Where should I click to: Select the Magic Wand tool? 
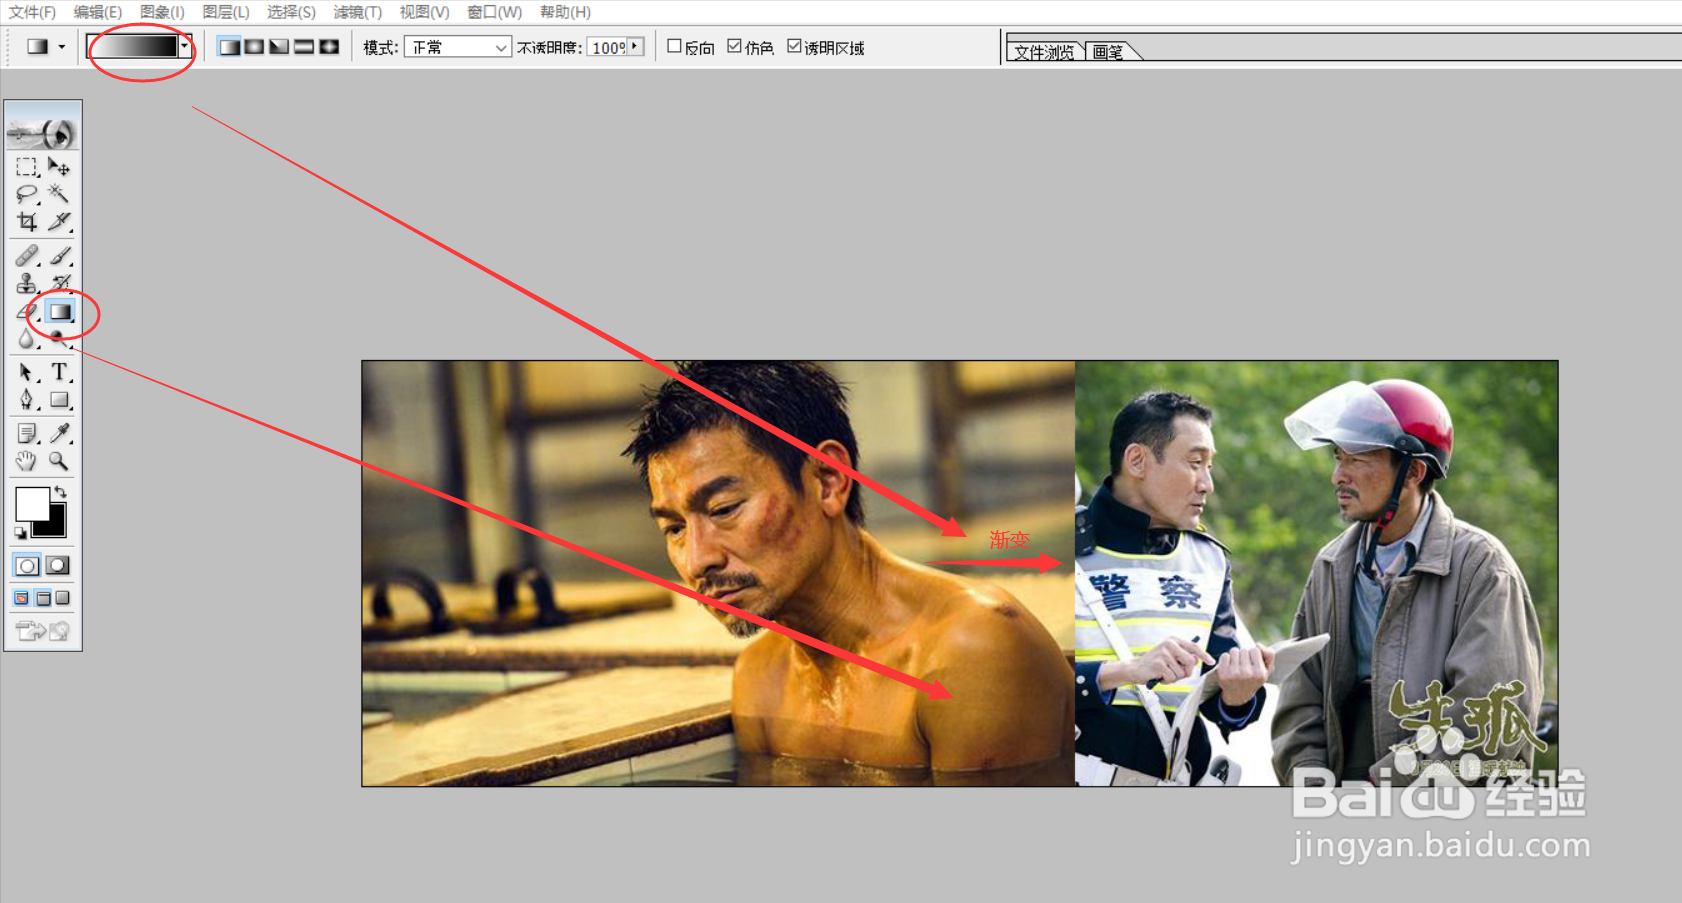[x=59, y=193]
